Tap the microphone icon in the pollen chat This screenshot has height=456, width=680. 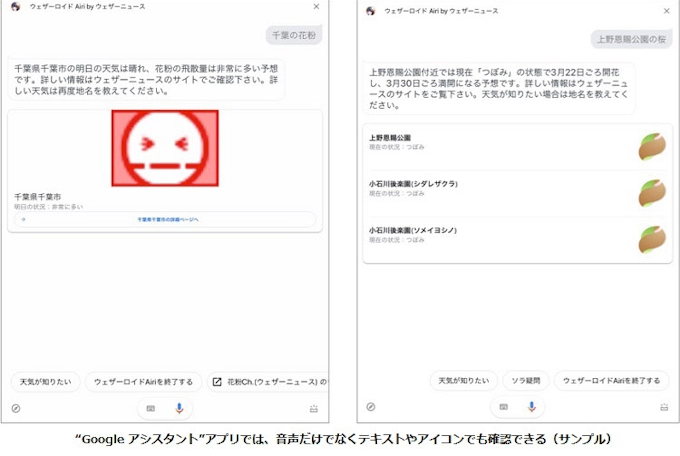[x=179, y=407]
